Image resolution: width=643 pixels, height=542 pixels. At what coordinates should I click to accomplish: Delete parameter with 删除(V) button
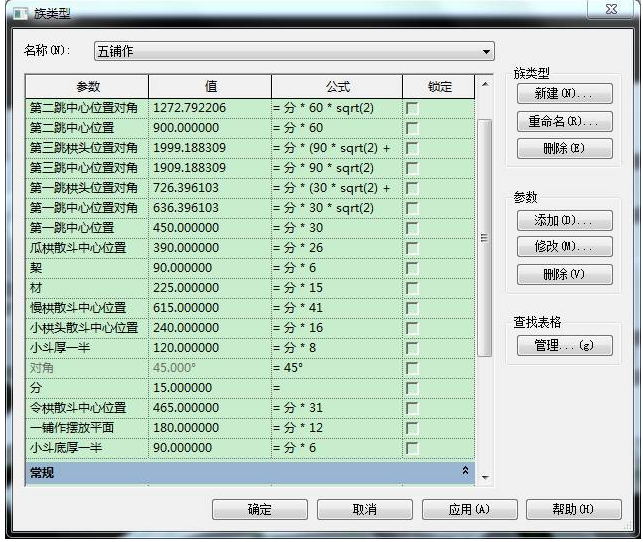click(x=564, y=274)
